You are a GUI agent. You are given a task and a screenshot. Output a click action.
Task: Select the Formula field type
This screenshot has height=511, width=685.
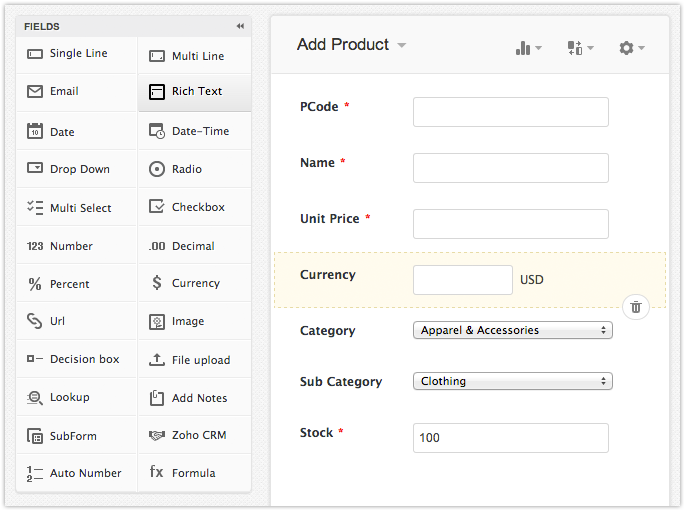195,473
